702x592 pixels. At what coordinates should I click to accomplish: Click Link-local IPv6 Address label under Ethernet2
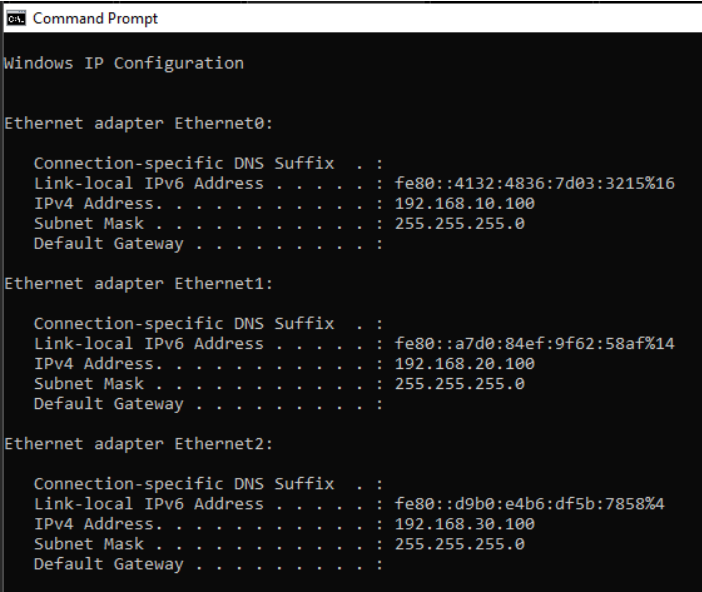148,503
